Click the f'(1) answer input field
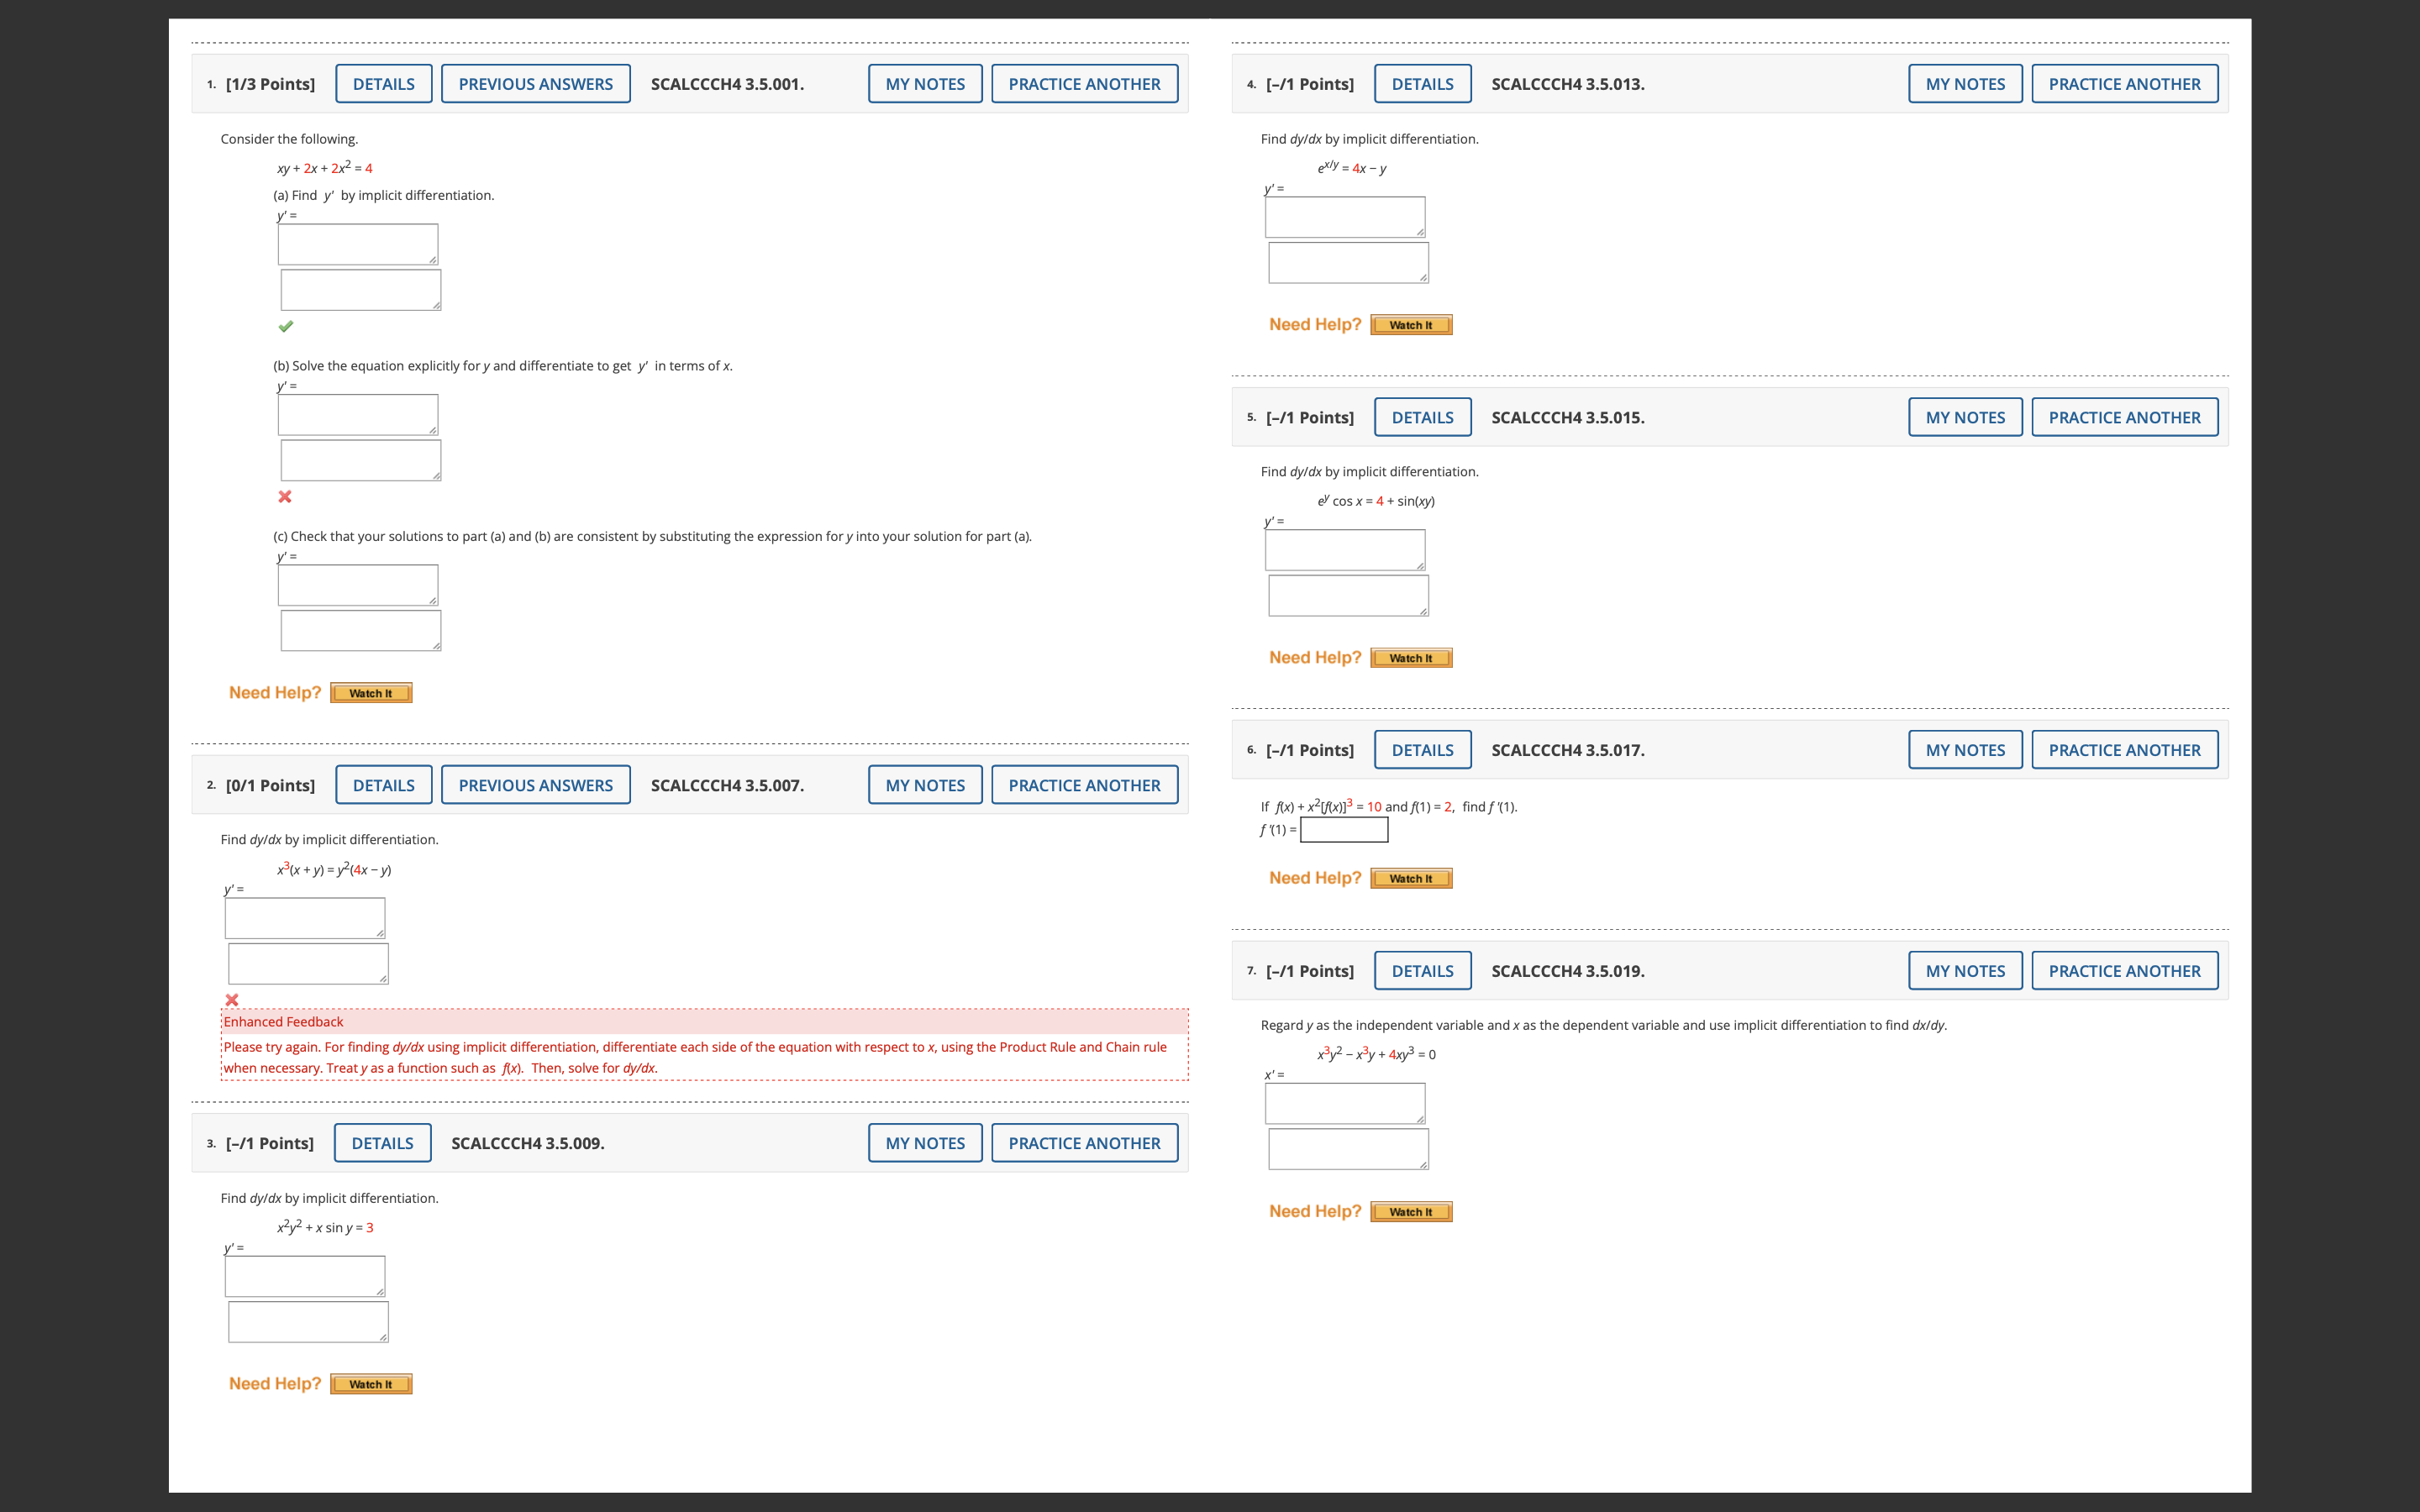Image resolution: width=2420 pixels, height=1512 pixels. 1344,830
